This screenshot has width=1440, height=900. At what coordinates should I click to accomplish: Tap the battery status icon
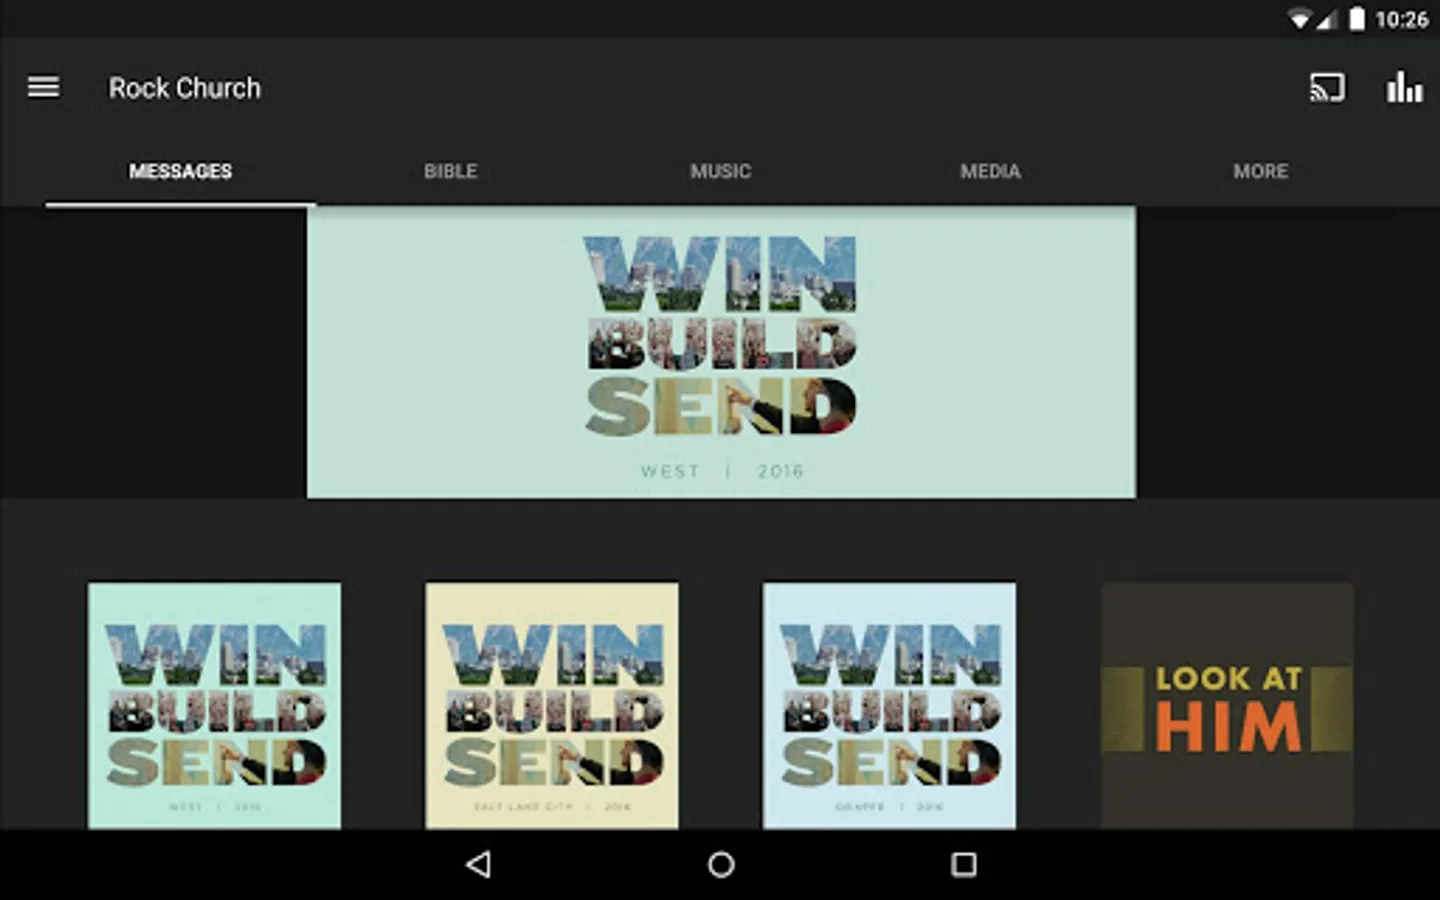[x=1357, y=19]
